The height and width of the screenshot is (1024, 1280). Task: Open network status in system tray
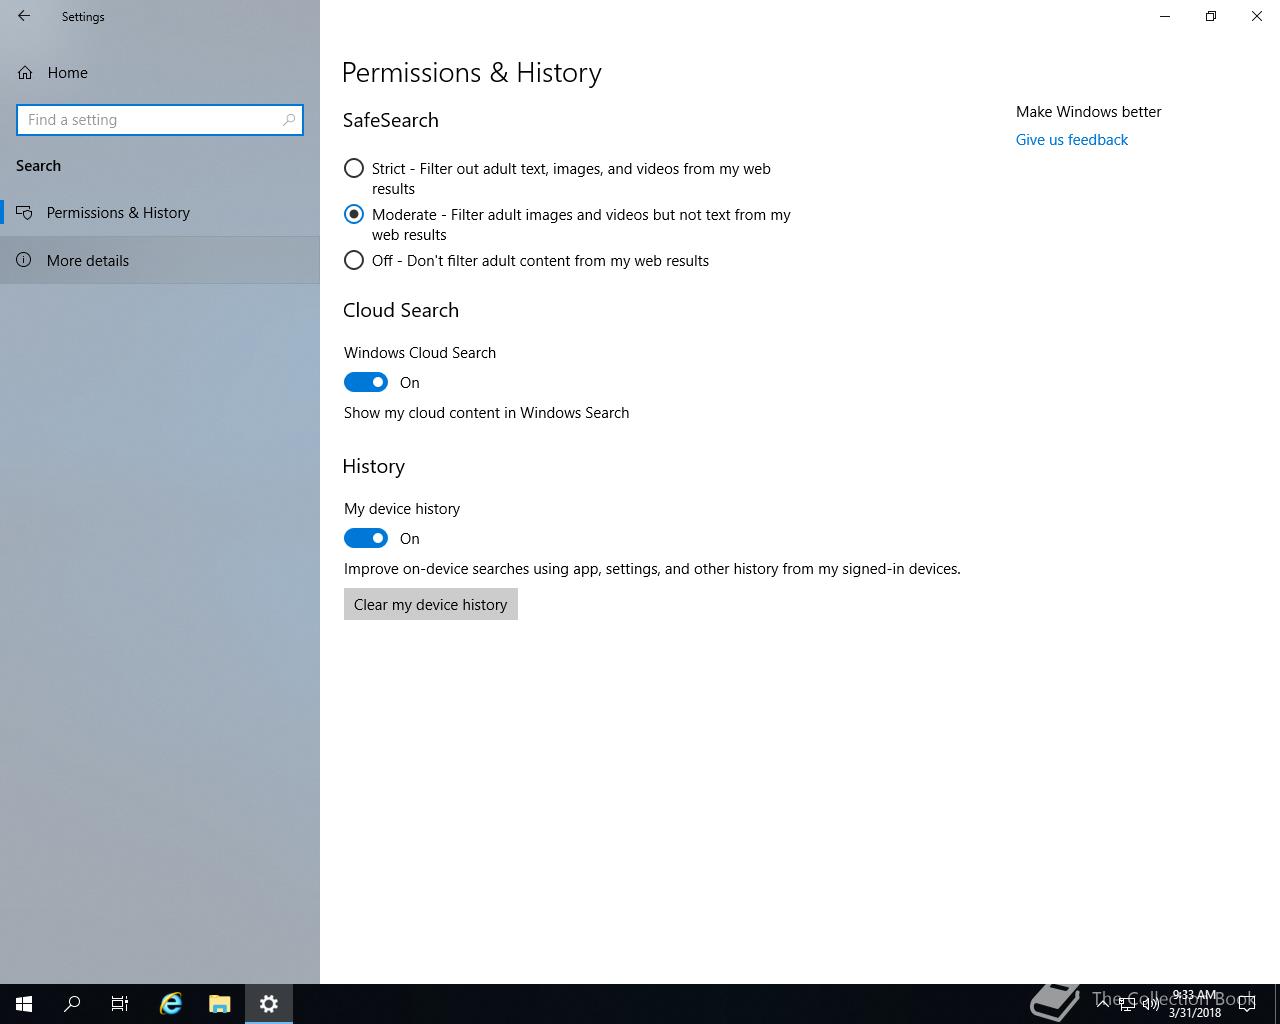click(1126, 1004)
